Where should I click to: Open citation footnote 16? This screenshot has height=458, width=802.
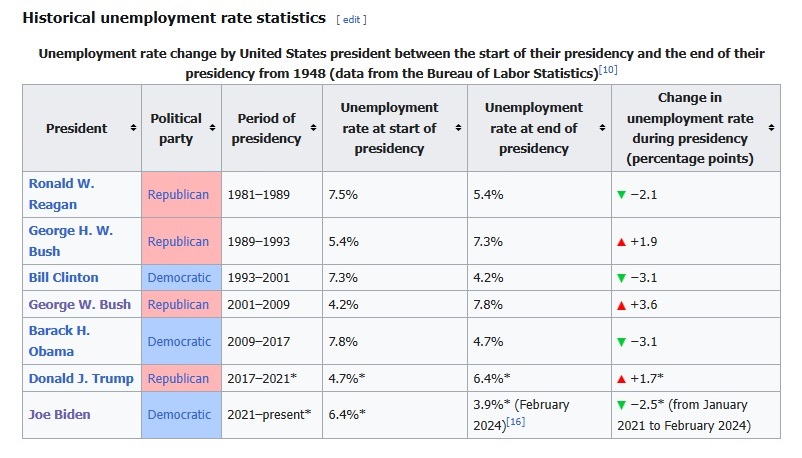tap(515, 423)
